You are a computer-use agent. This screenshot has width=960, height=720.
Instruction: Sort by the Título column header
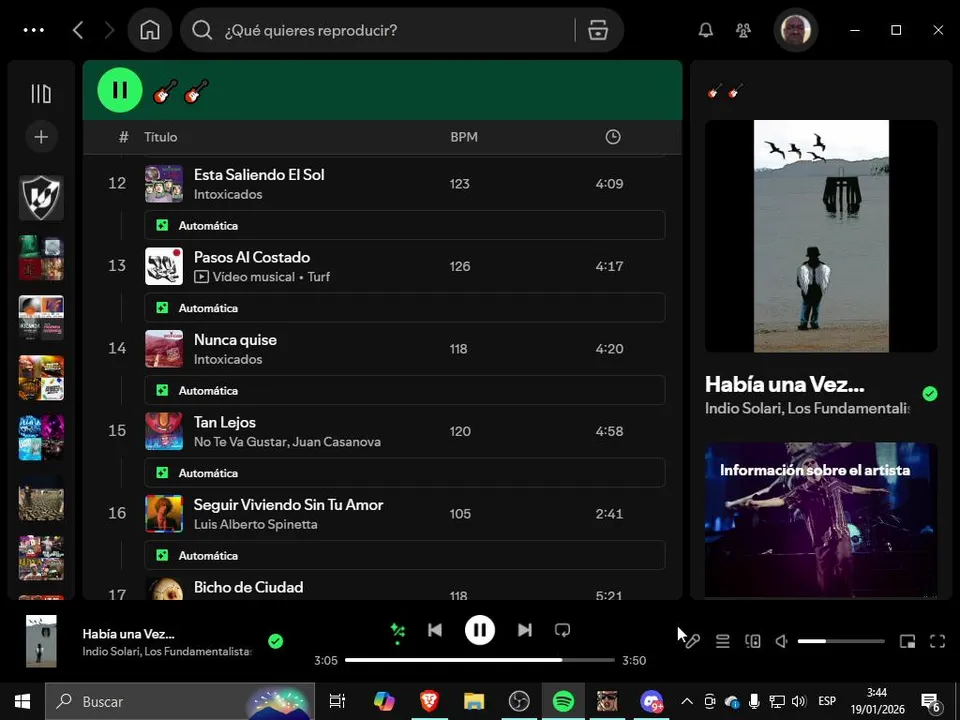(160, 137)
